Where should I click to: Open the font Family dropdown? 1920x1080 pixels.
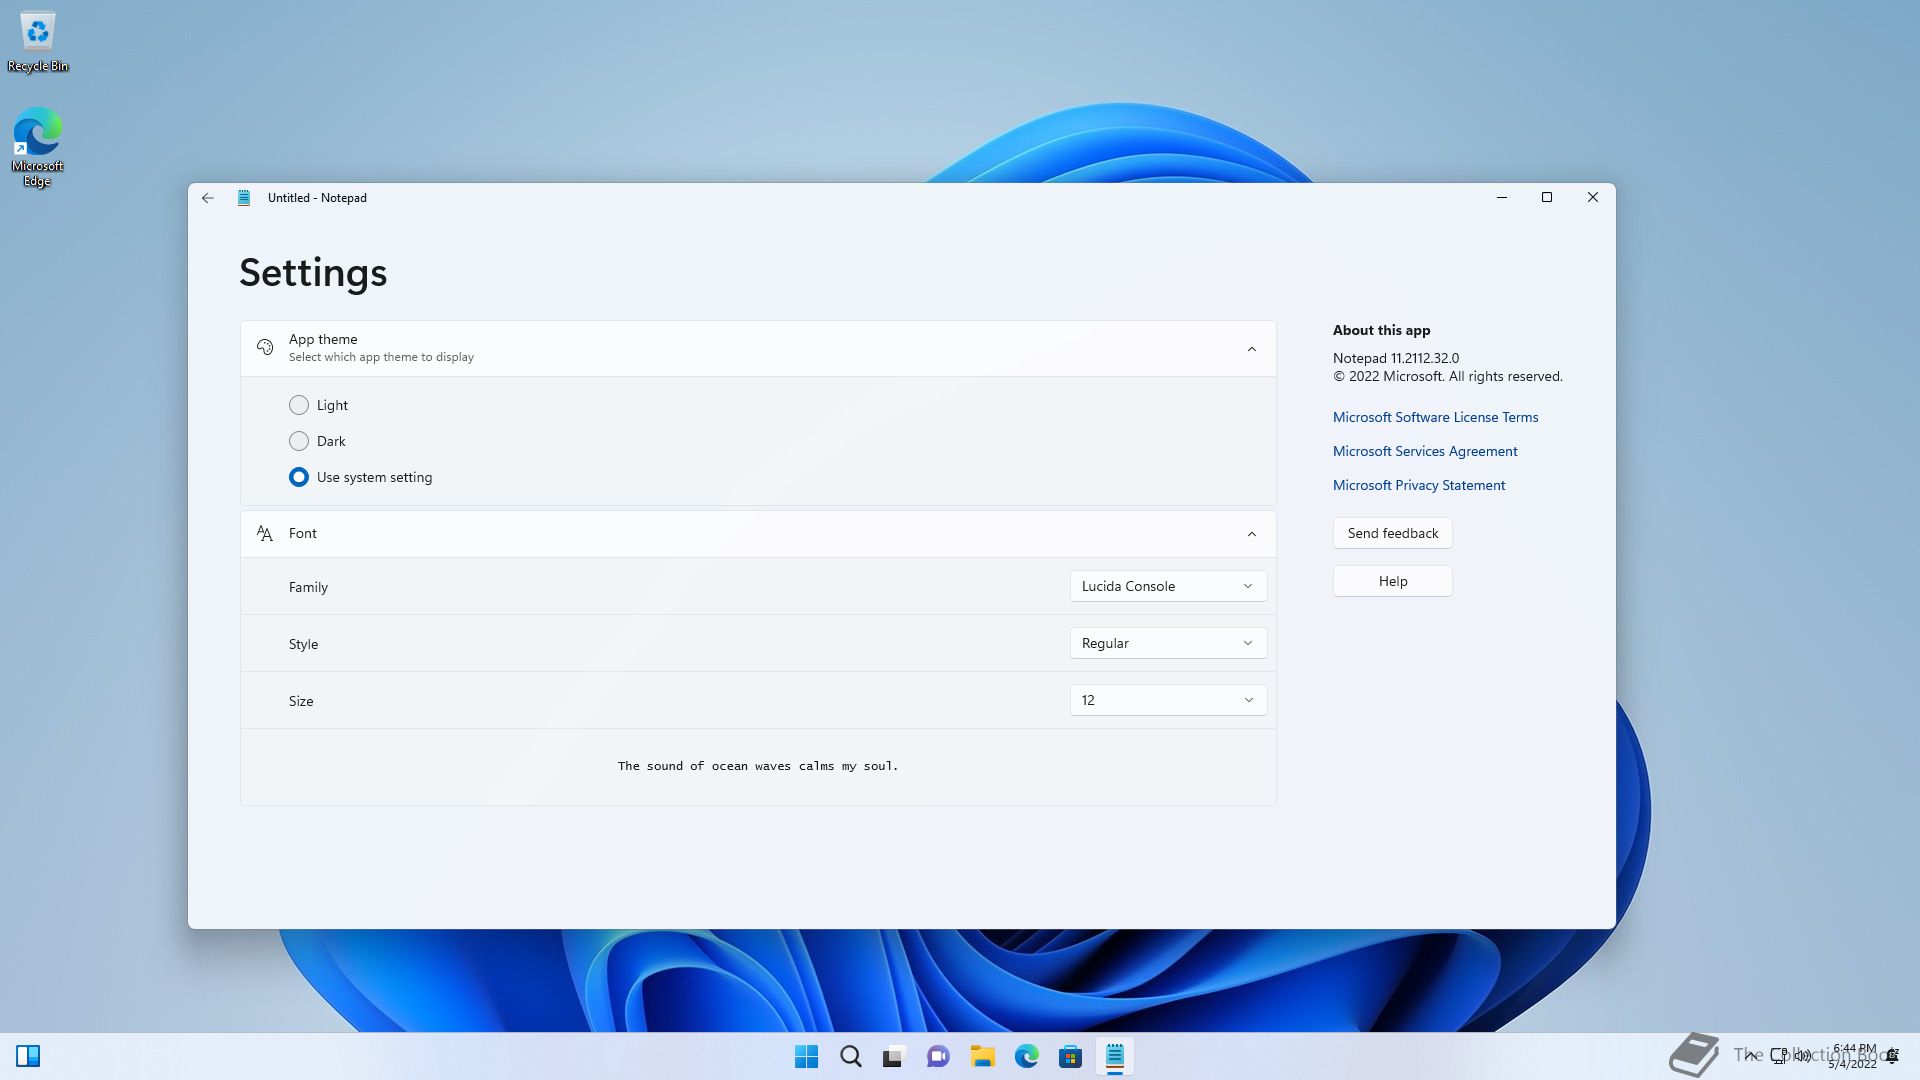coord(1168,586)
